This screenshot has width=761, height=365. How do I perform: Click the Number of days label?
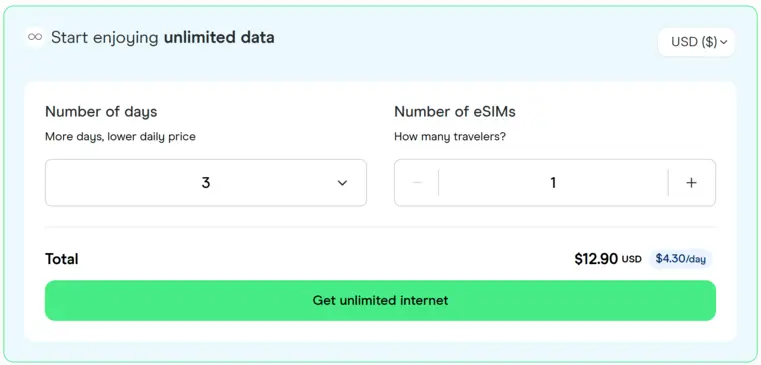coord(101,112)
